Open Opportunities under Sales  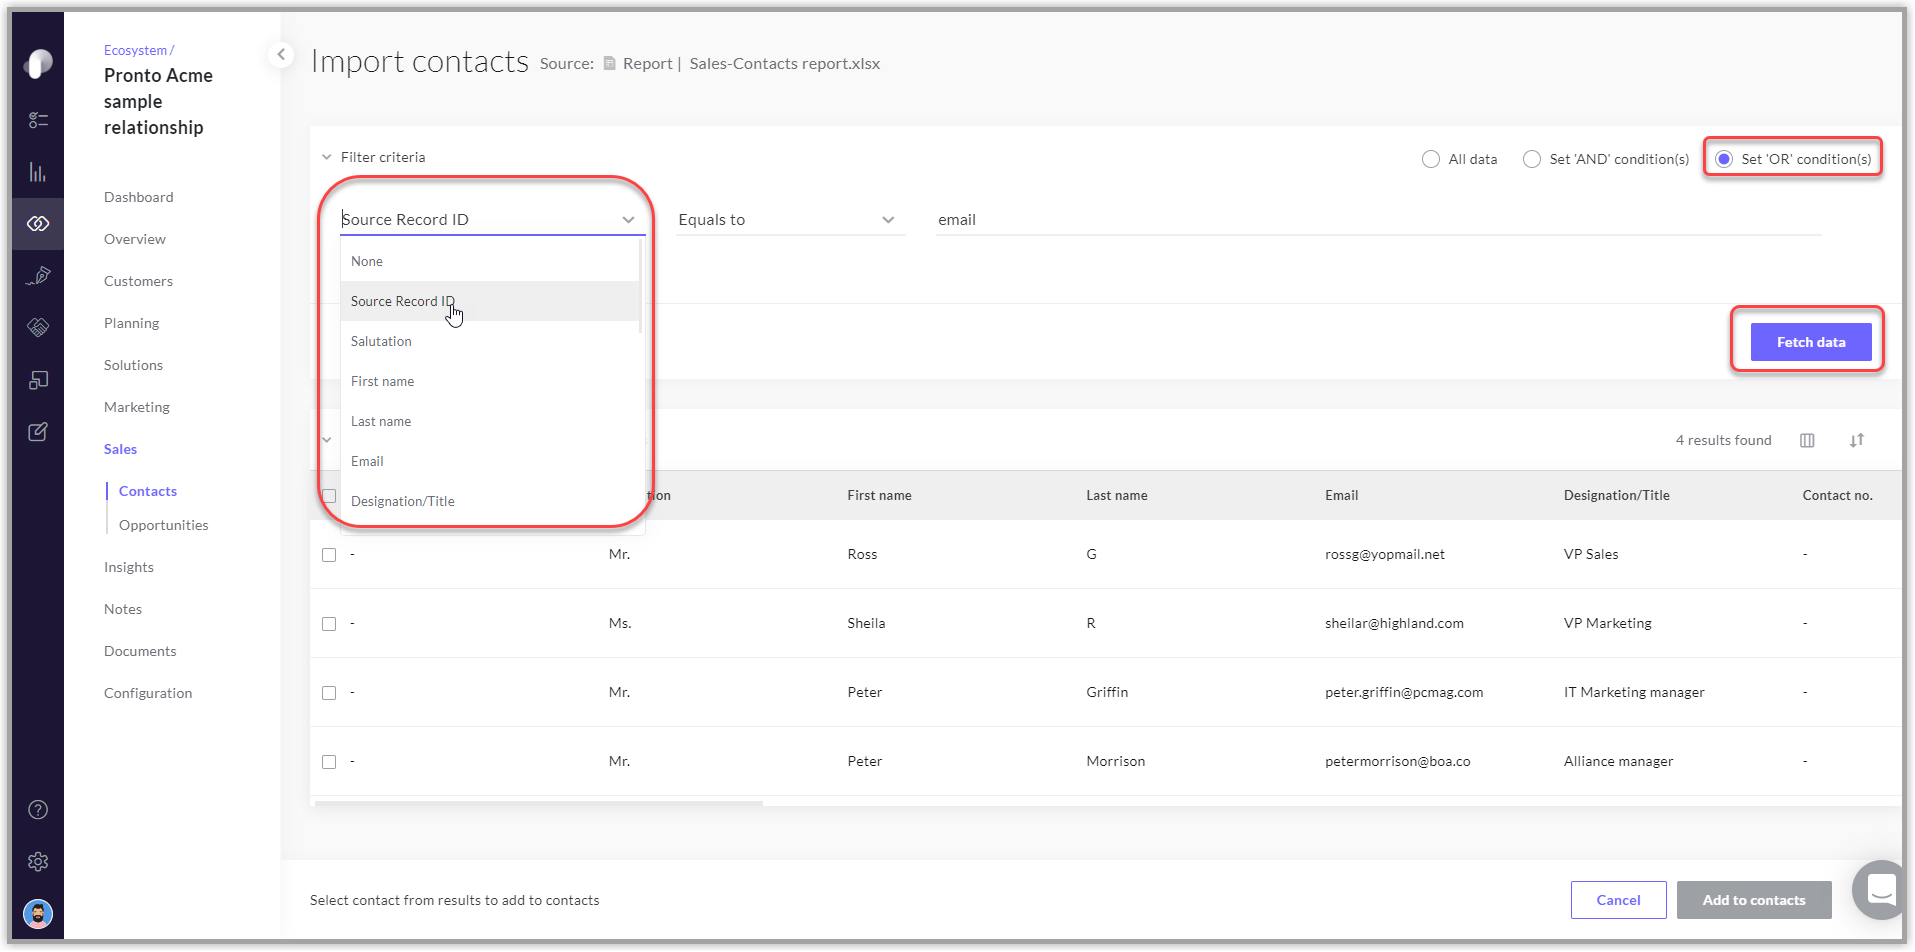click(x=164, y=525)
